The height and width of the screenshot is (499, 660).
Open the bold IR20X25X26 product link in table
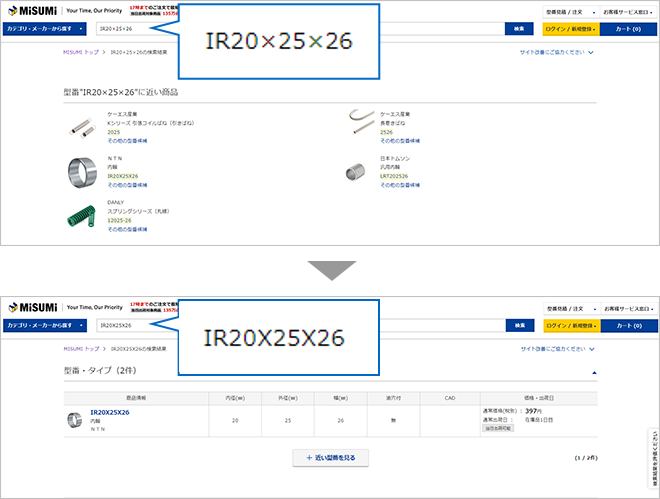[110, 412]
